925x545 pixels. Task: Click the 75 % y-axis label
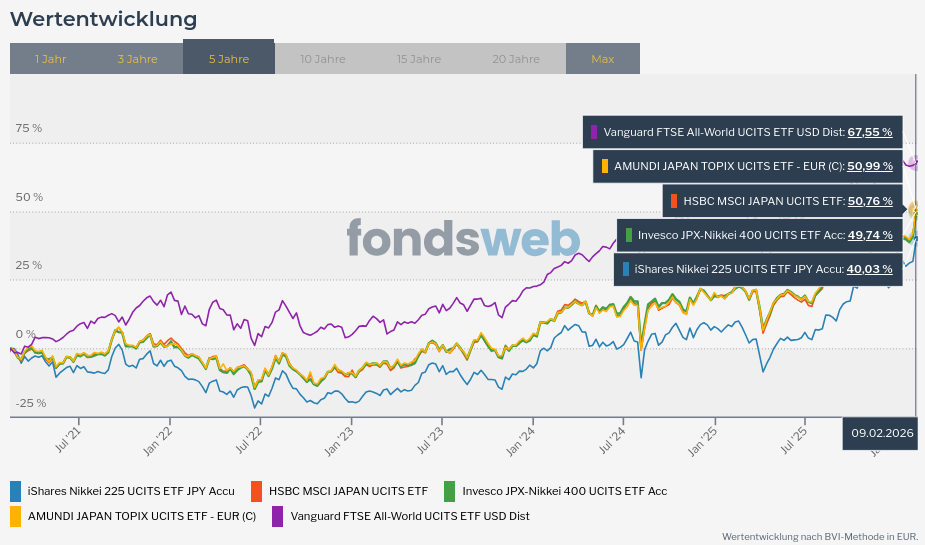pyautogui.click(x=29, y=129)
